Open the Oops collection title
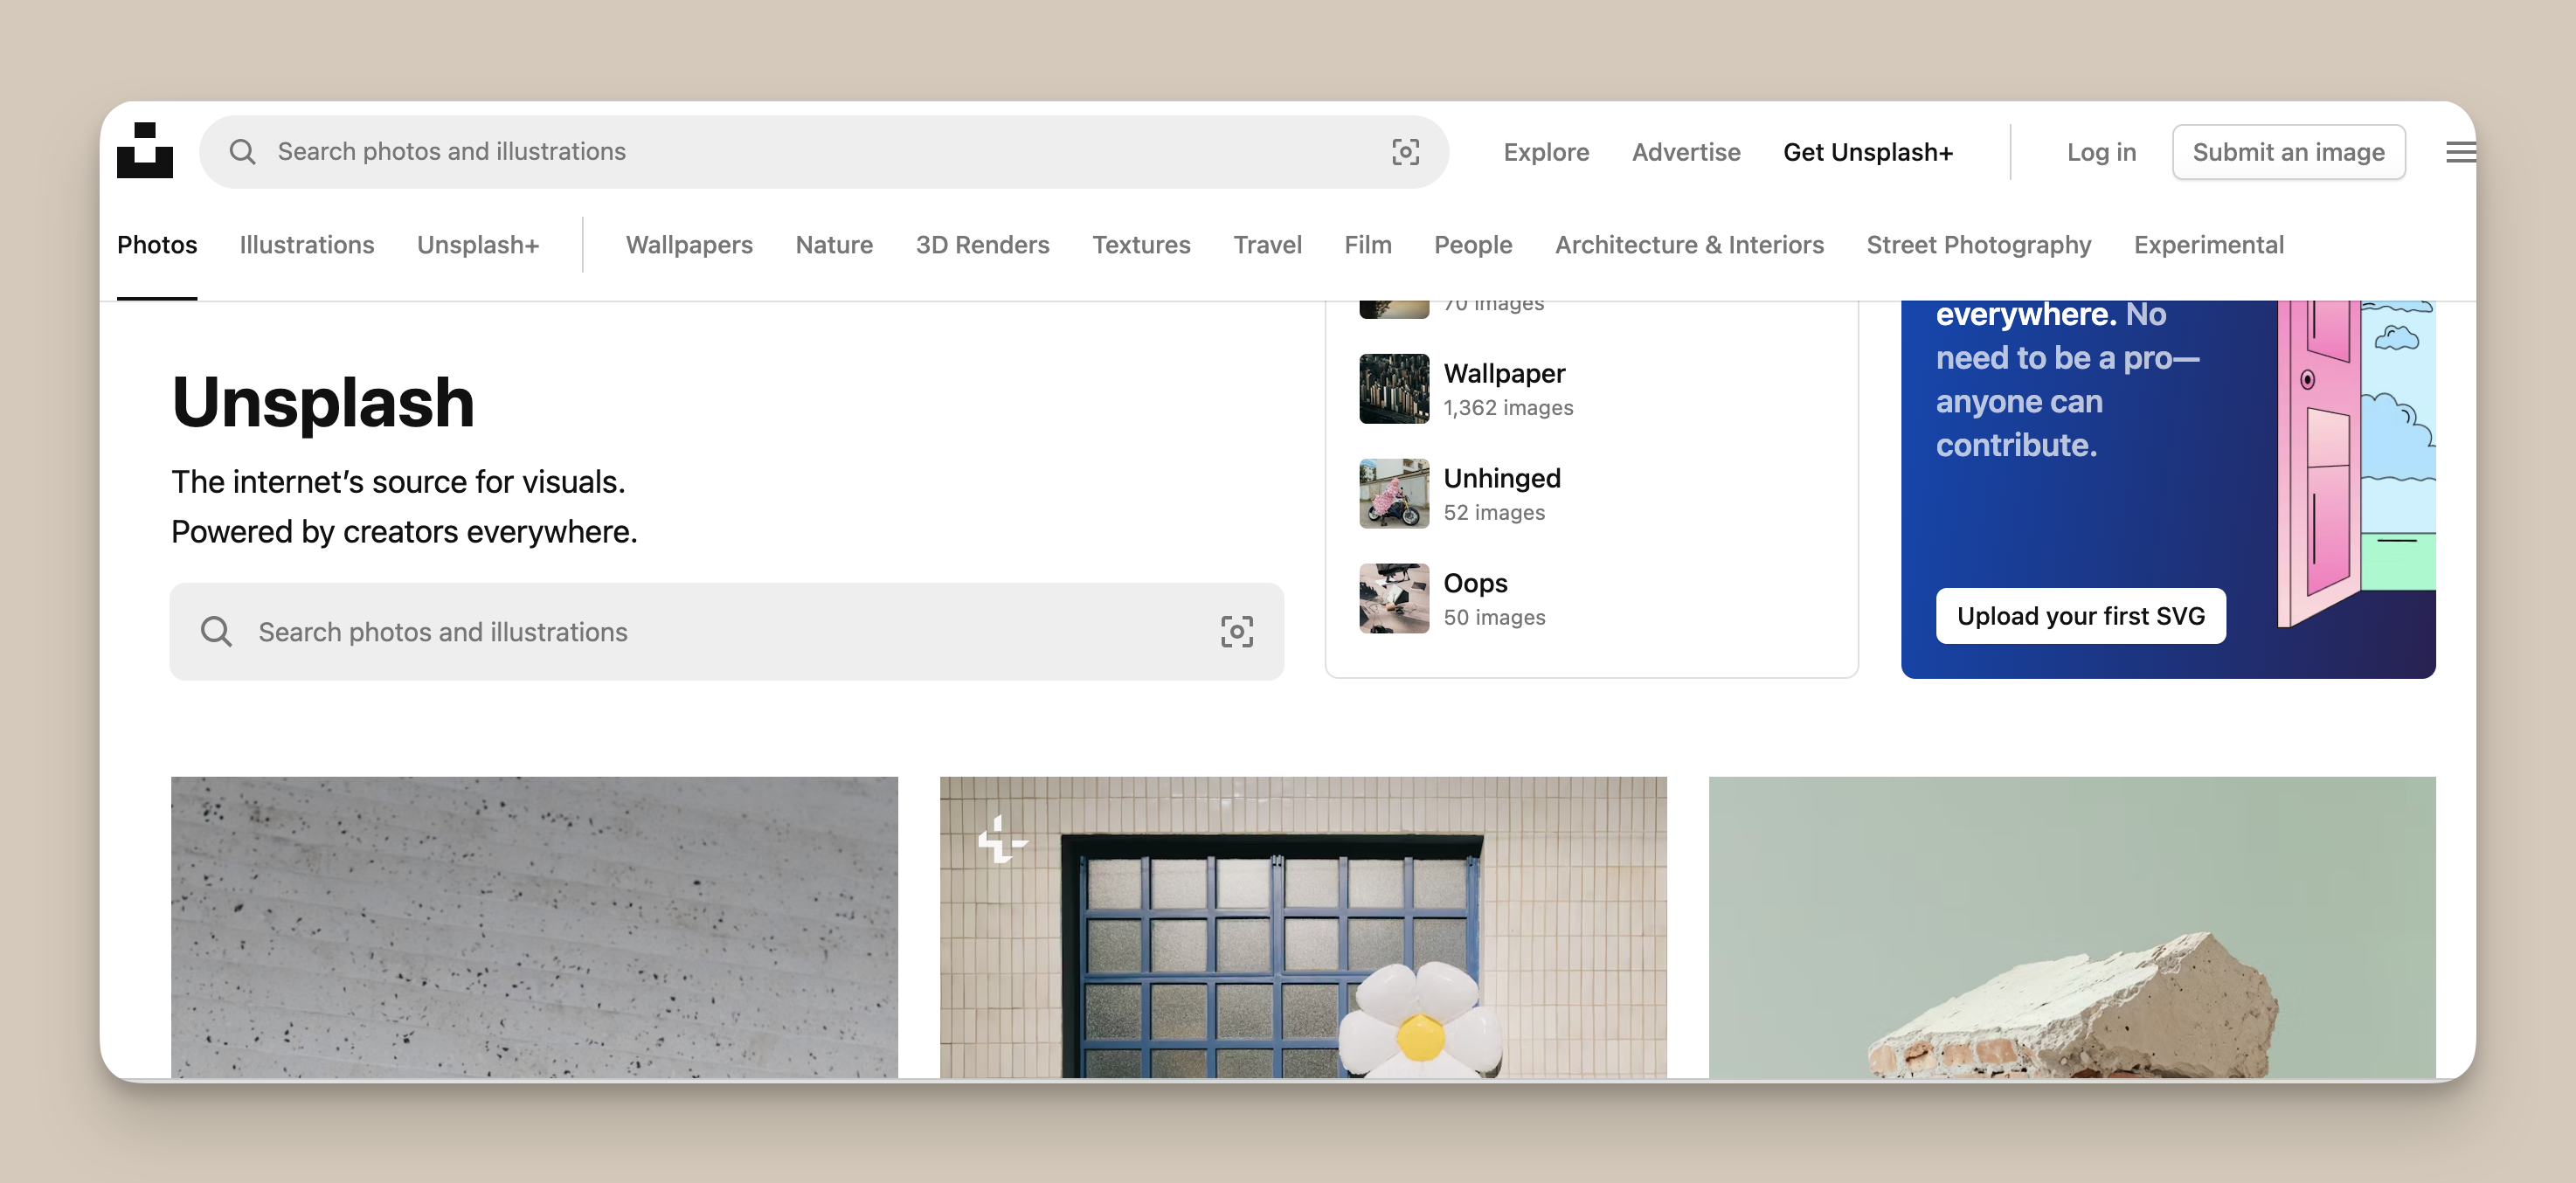 coord(1475,583)
